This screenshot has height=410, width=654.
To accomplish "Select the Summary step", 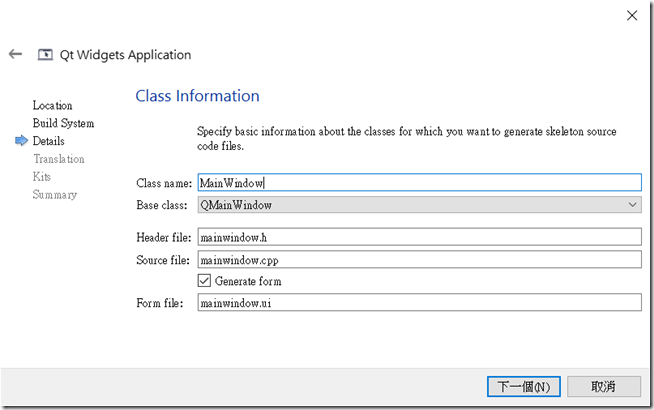I will pos(55,195).
